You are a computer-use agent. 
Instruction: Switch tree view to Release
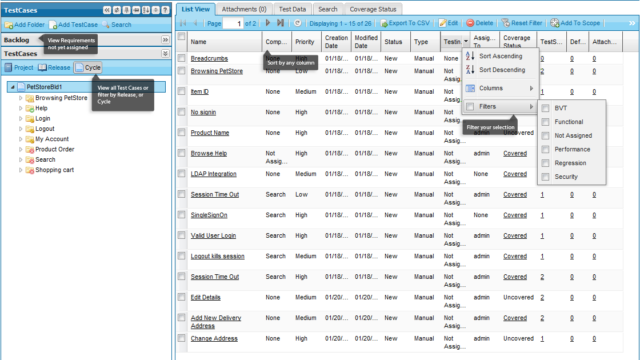pyautogui.click(x=54, y=68)
